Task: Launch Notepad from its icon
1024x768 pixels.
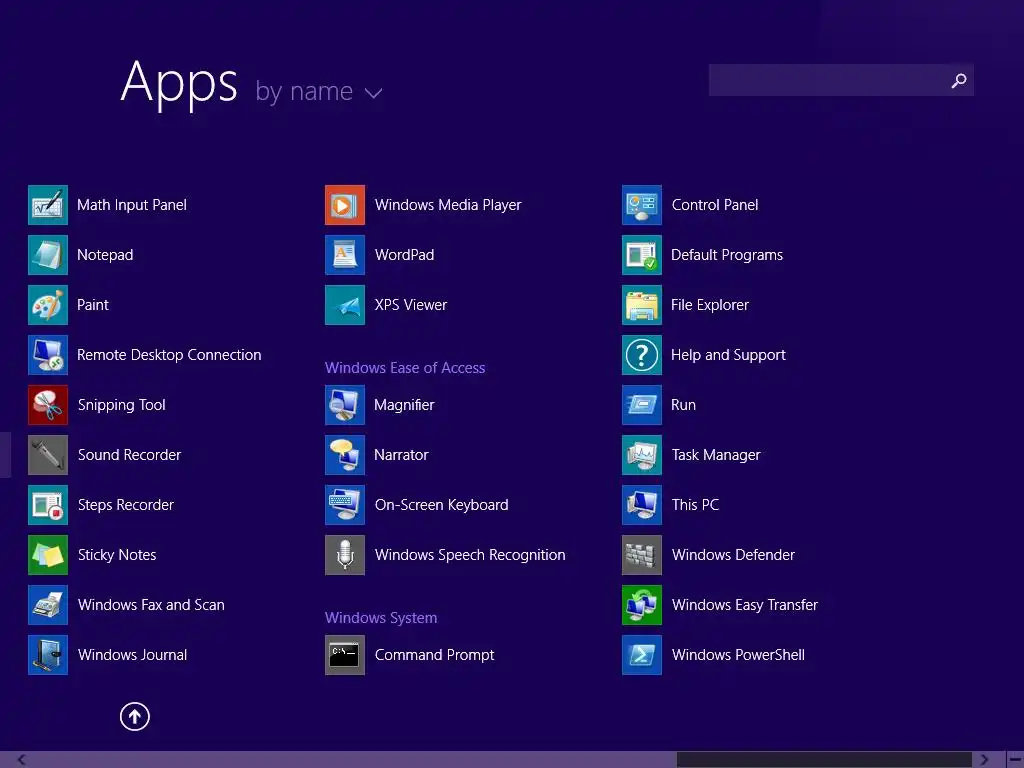Action: (x=48, y=255)
